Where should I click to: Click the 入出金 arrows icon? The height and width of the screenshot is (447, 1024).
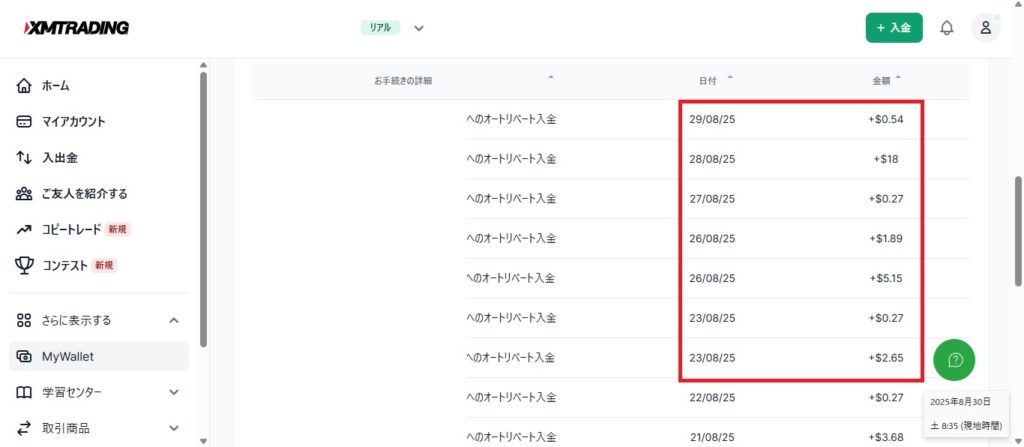25,158
